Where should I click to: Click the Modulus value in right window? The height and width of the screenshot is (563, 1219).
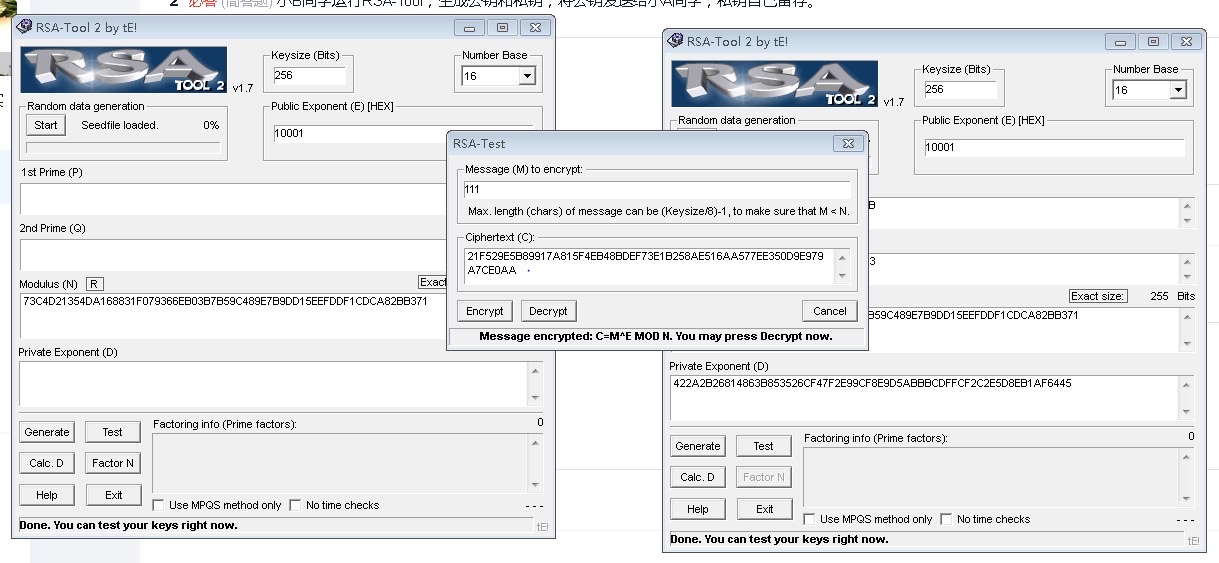974,315
